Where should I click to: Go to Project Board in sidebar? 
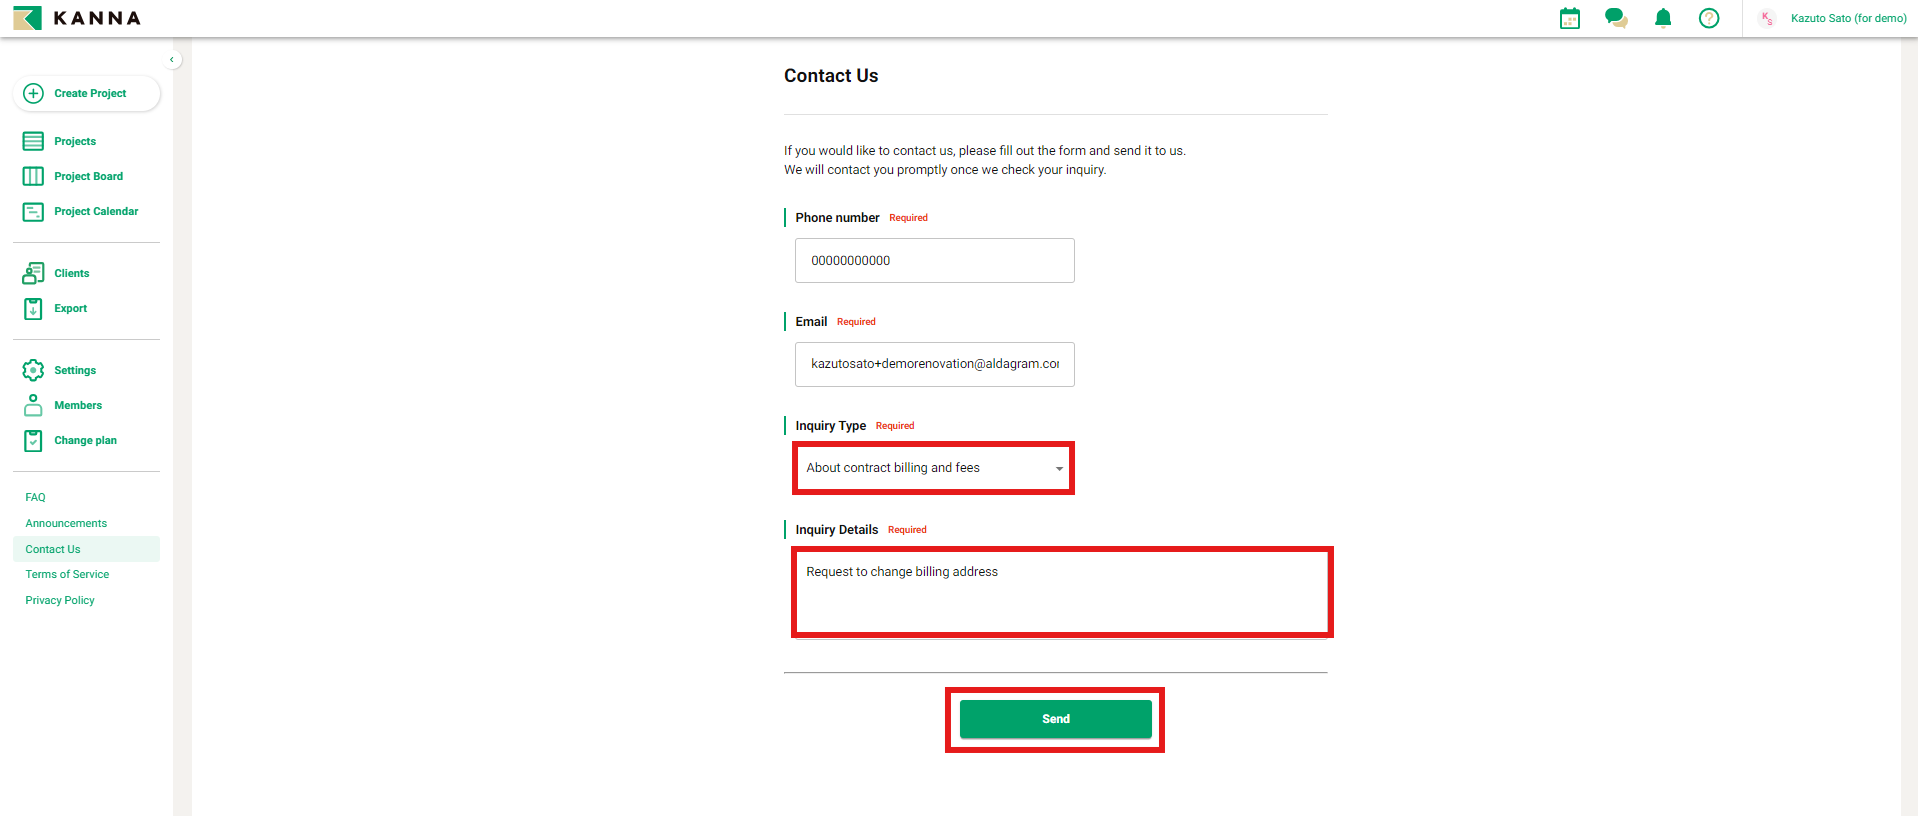88,176
